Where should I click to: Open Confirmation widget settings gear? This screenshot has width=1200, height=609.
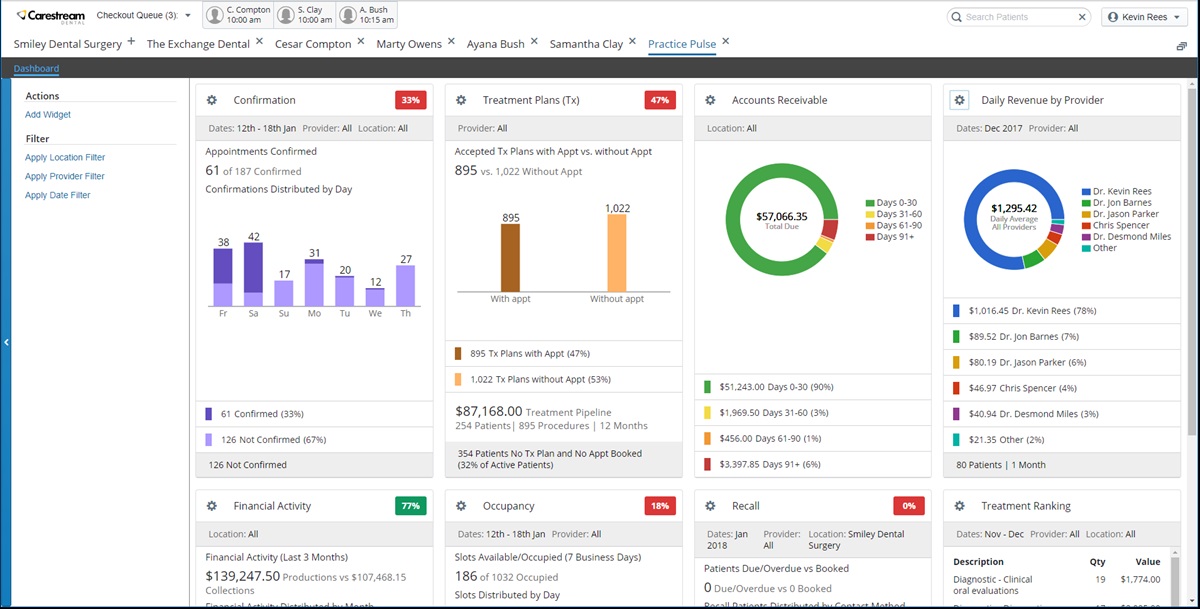coord(211,100)
